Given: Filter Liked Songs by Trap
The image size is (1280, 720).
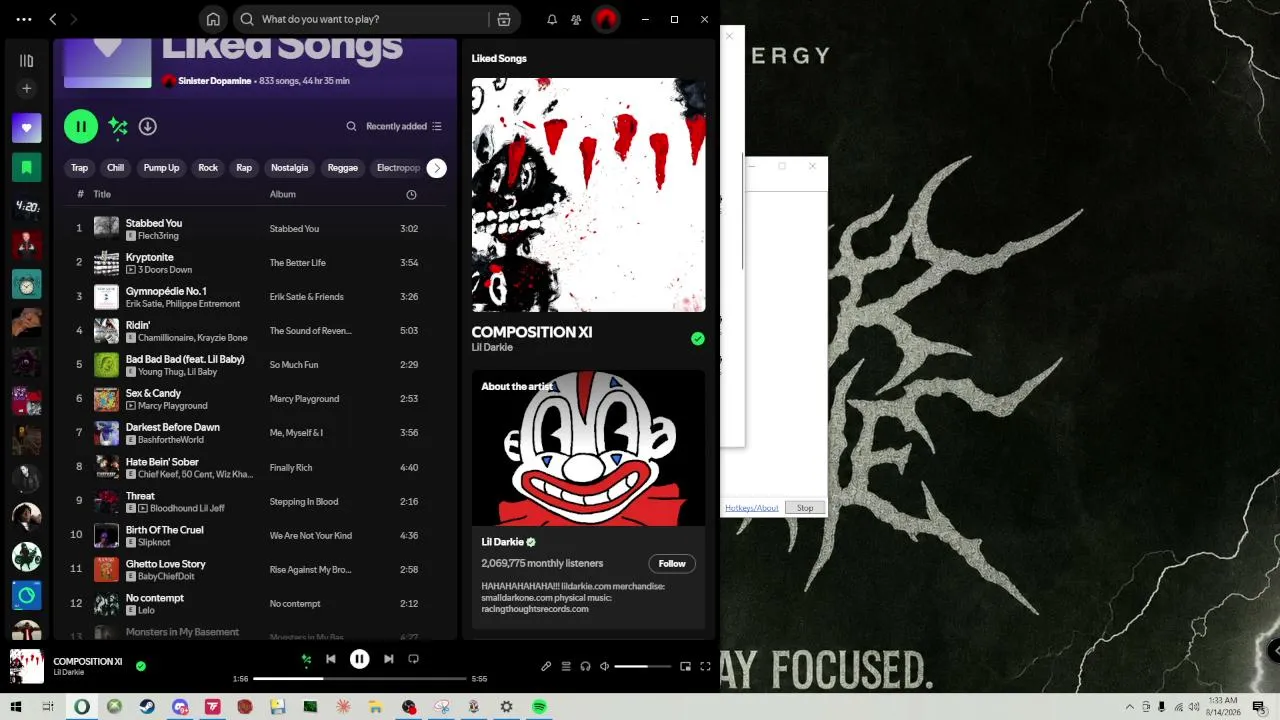Looking at the screenshot, I should tap(79, 168).
